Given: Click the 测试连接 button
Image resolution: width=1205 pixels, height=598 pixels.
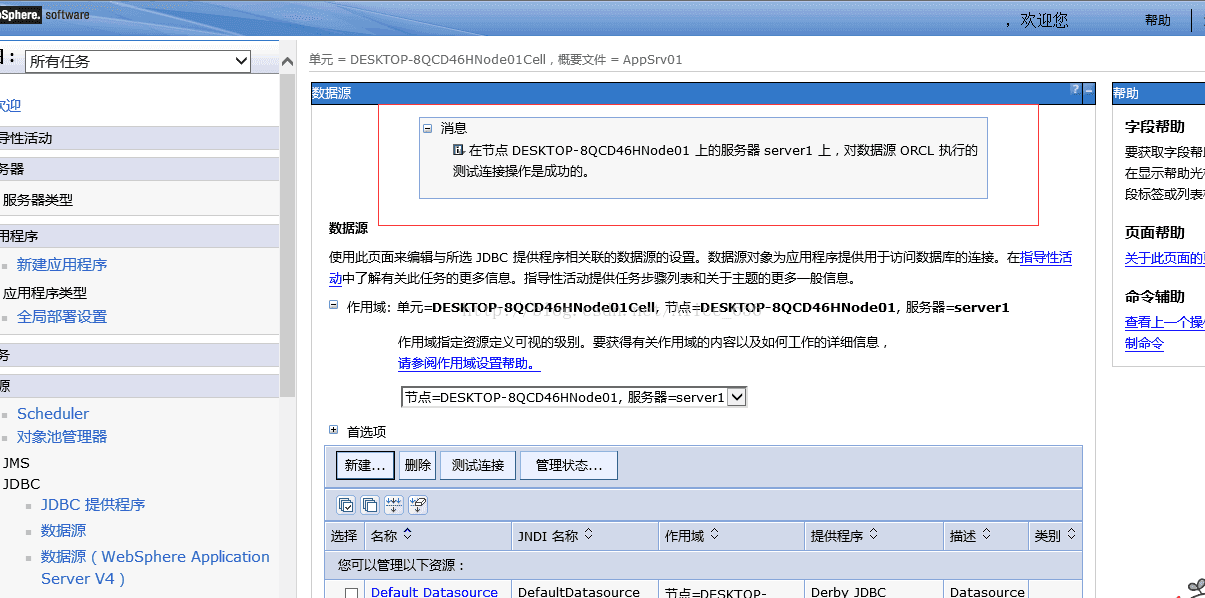Looking at the screenshot, I should [478, 465].
